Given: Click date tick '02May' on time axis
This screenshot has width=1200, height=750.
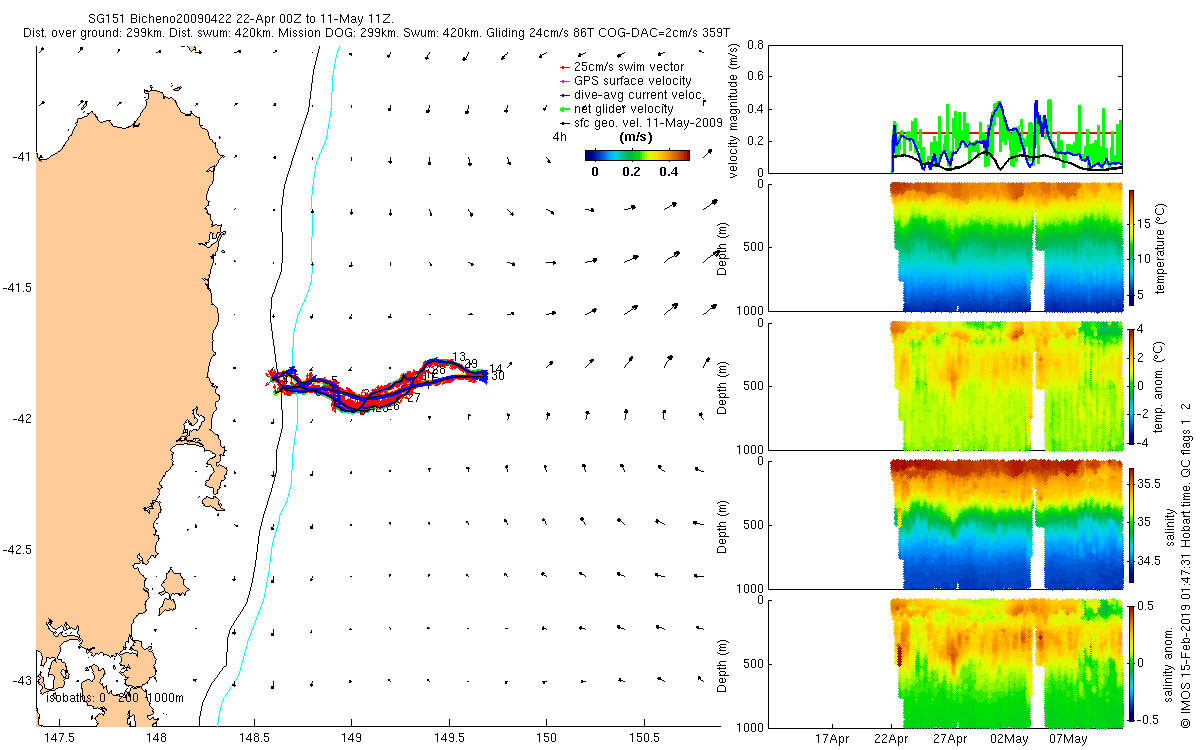Looking at the screenshot, I should (1009, 740).
